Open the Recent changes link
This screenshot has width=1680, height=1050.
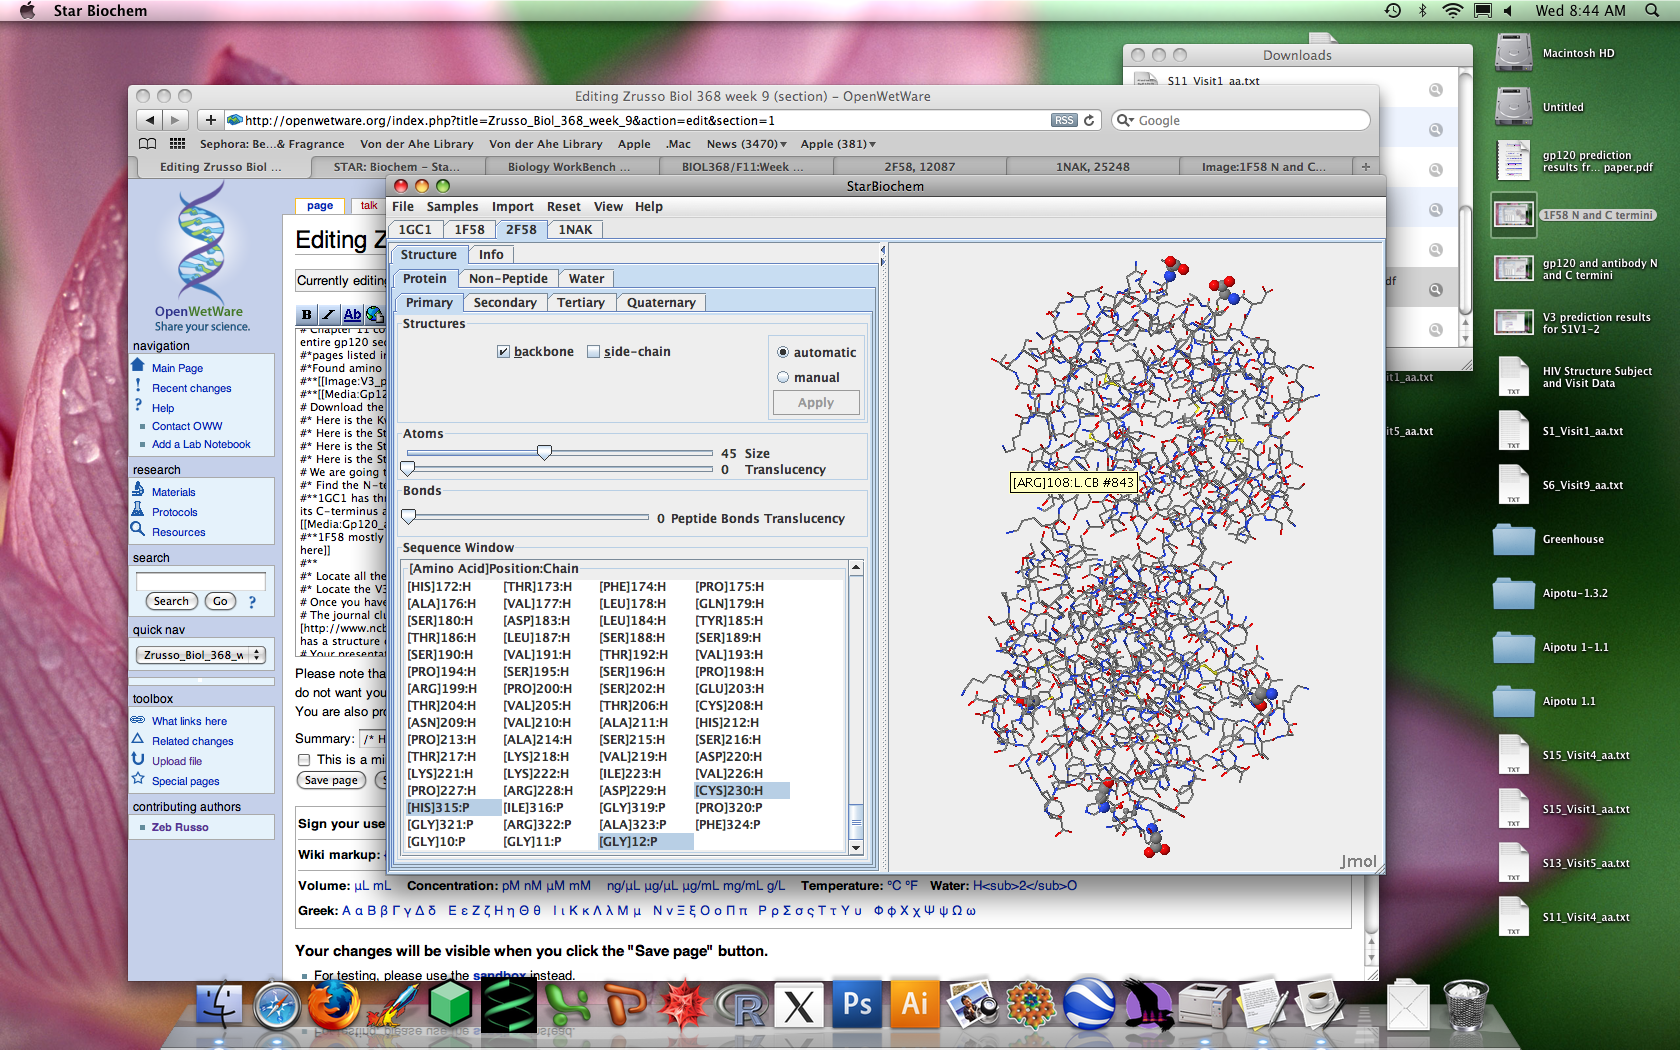191,388
